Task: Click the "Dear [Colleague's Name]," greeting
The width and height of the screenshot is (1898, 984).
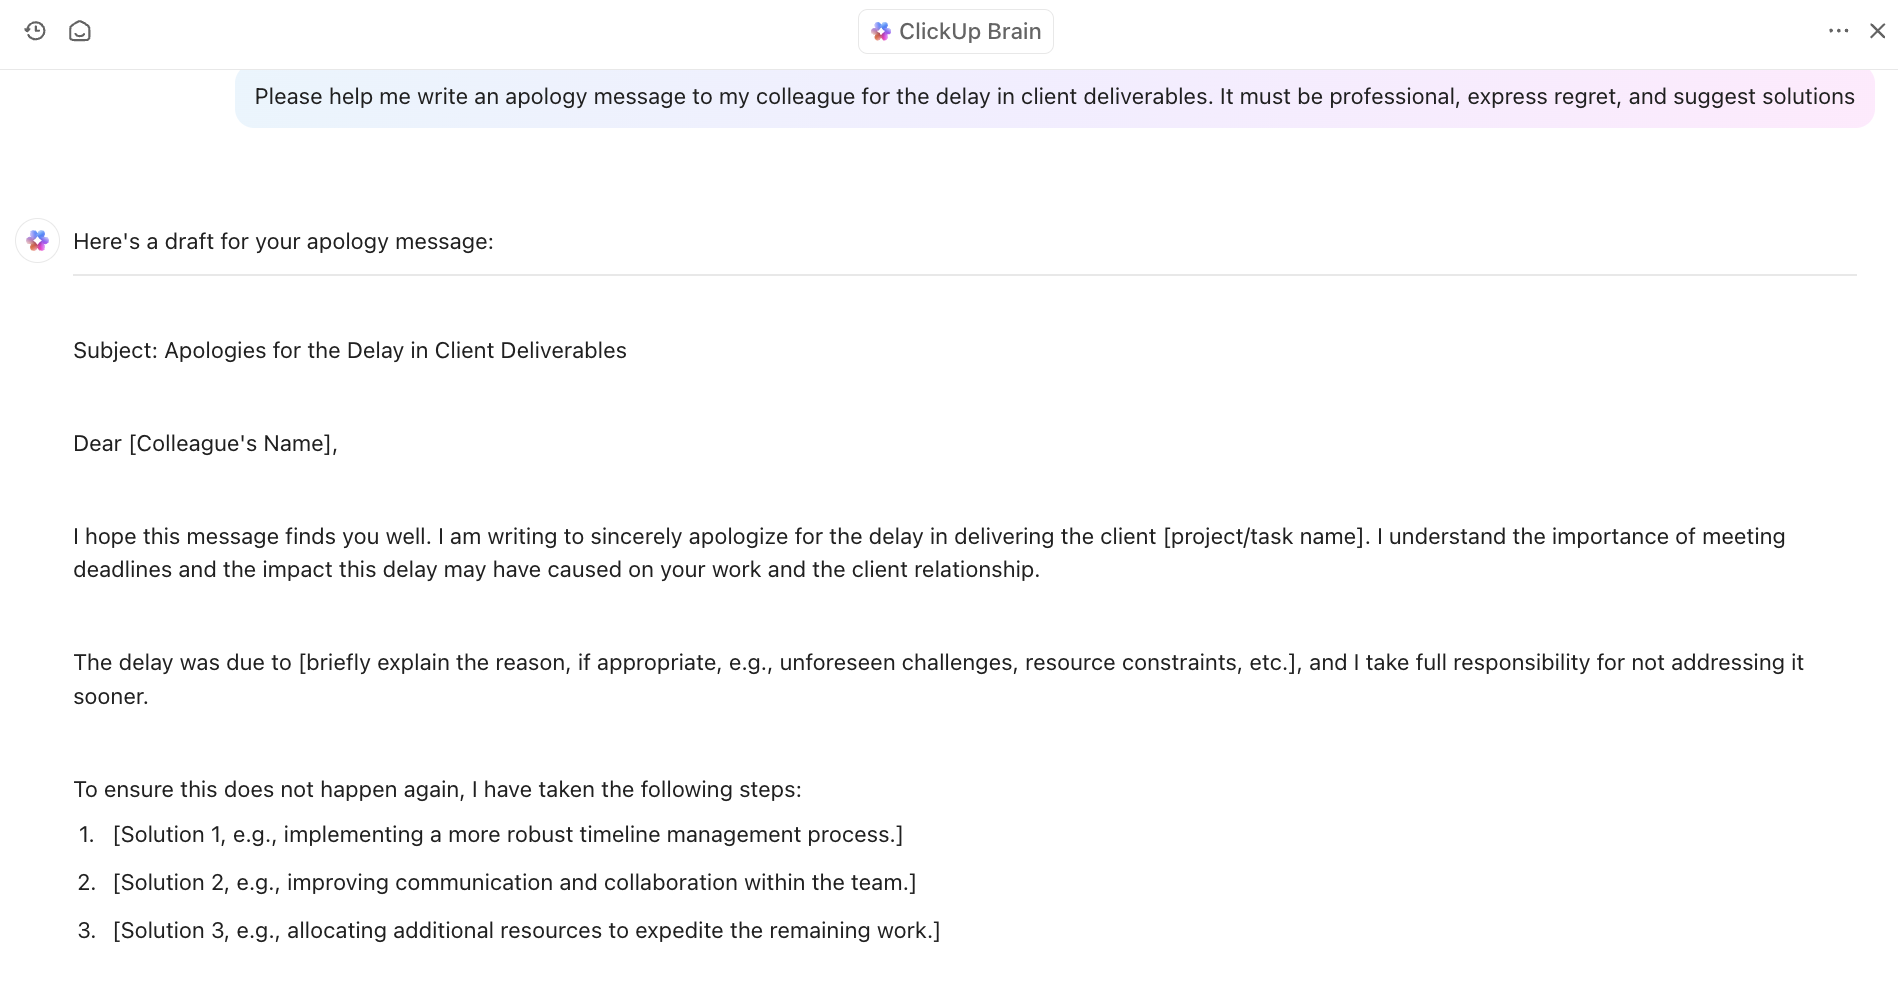Action: click(205, 444)
